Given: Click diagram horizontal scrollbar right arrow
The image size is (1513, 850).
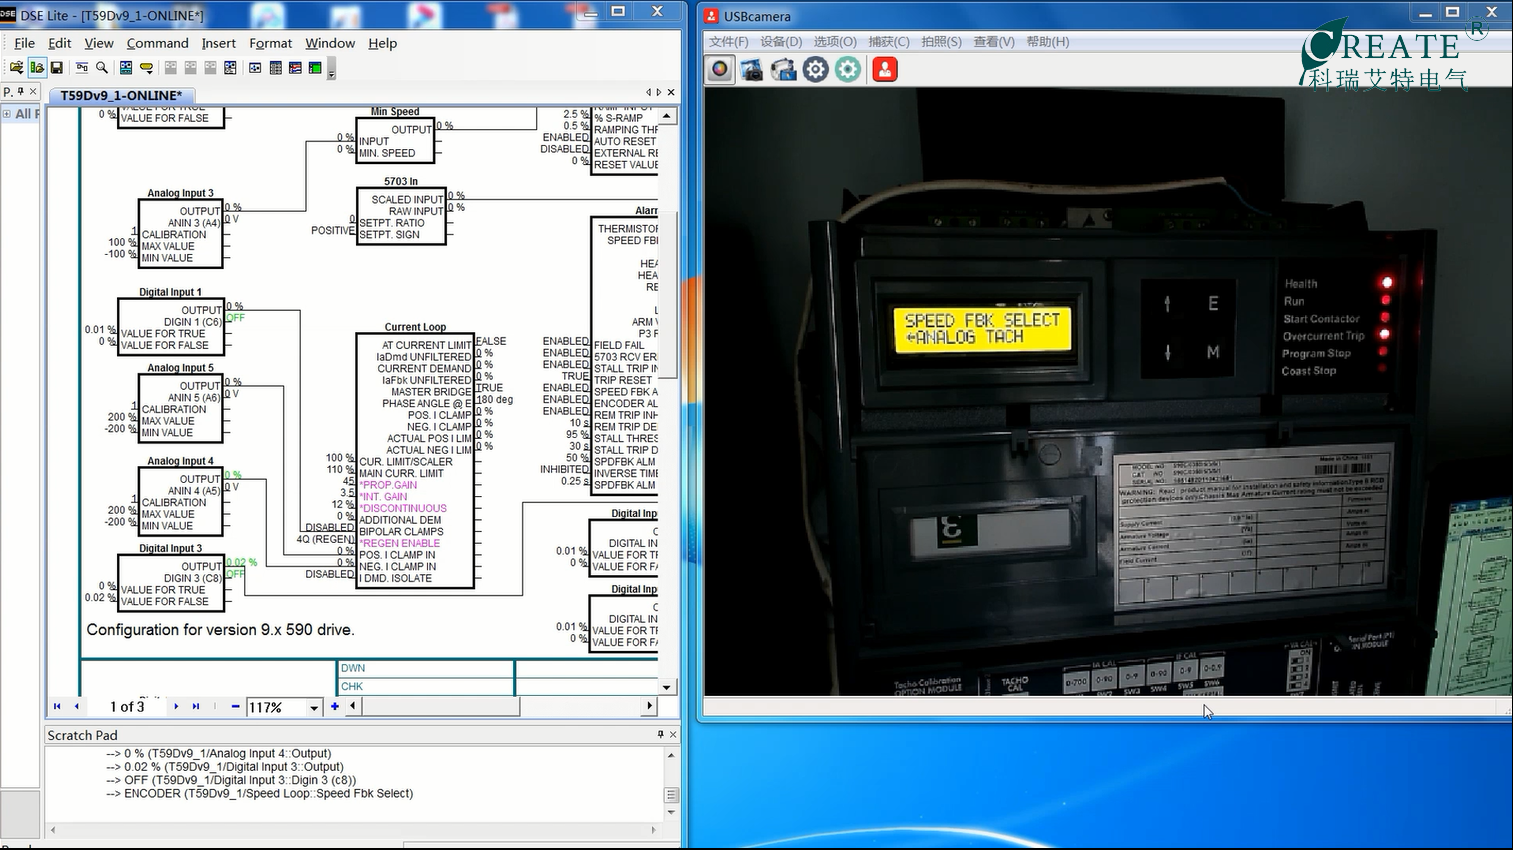Looking at the screenshot, I should [x=649, y=706].
